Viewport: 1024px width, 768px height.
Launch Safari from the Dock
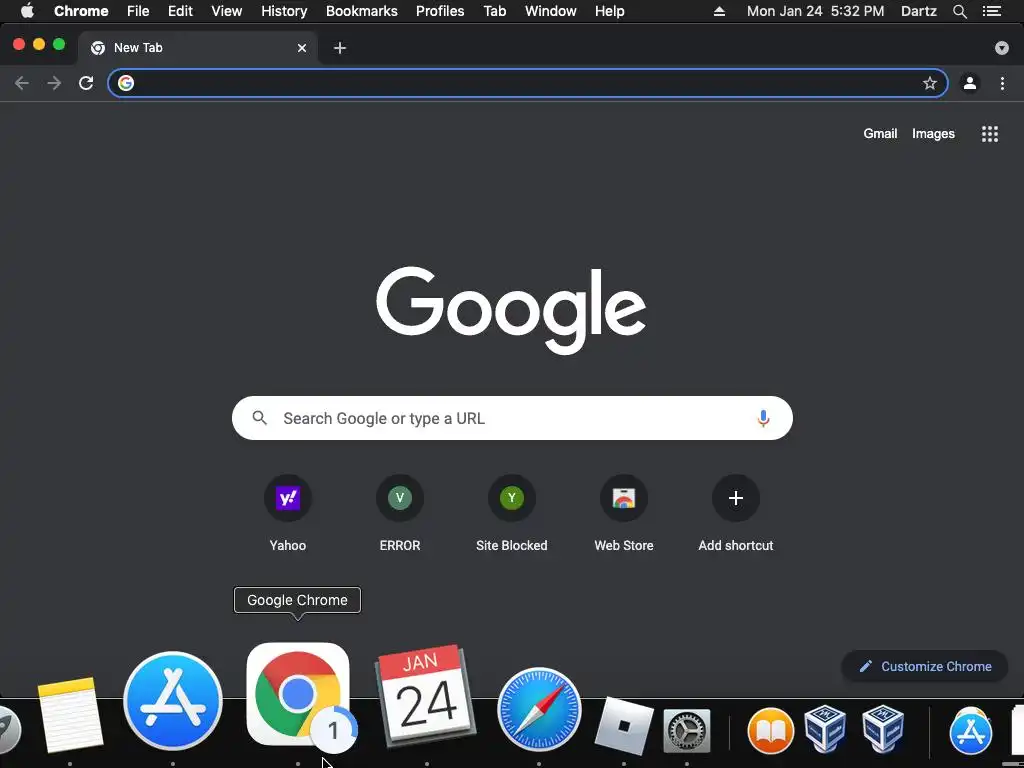539,709
